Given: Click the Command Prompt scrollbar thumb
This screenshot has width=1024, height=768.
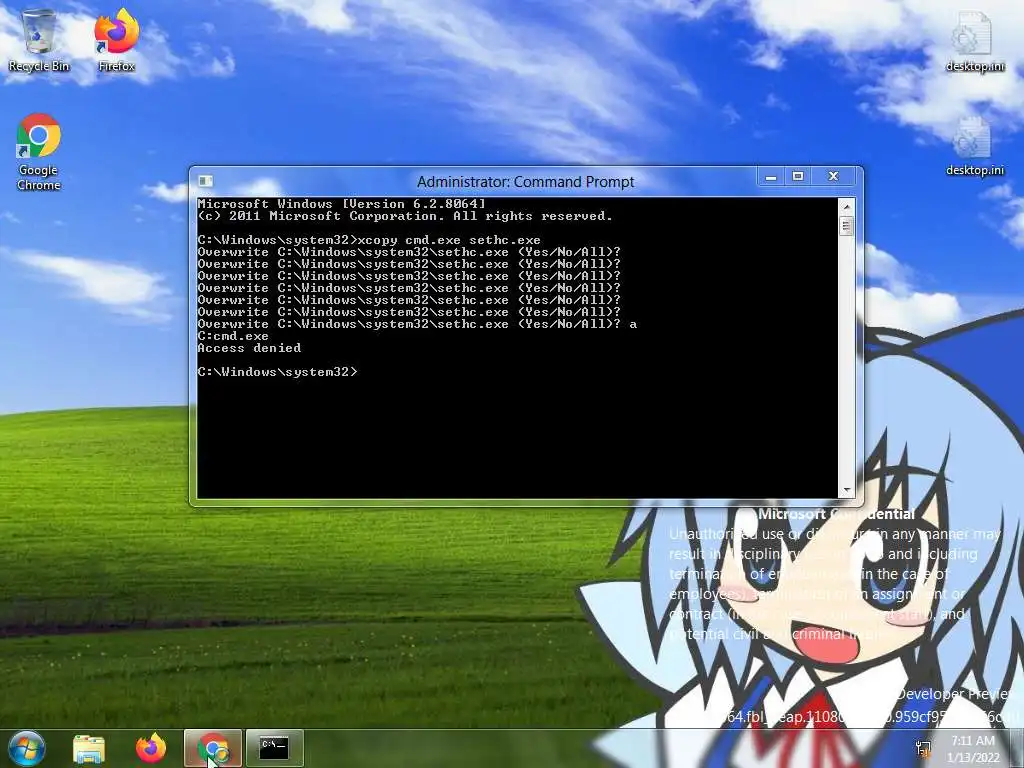Looking at the screenshot, I should [x=846, y=227].
